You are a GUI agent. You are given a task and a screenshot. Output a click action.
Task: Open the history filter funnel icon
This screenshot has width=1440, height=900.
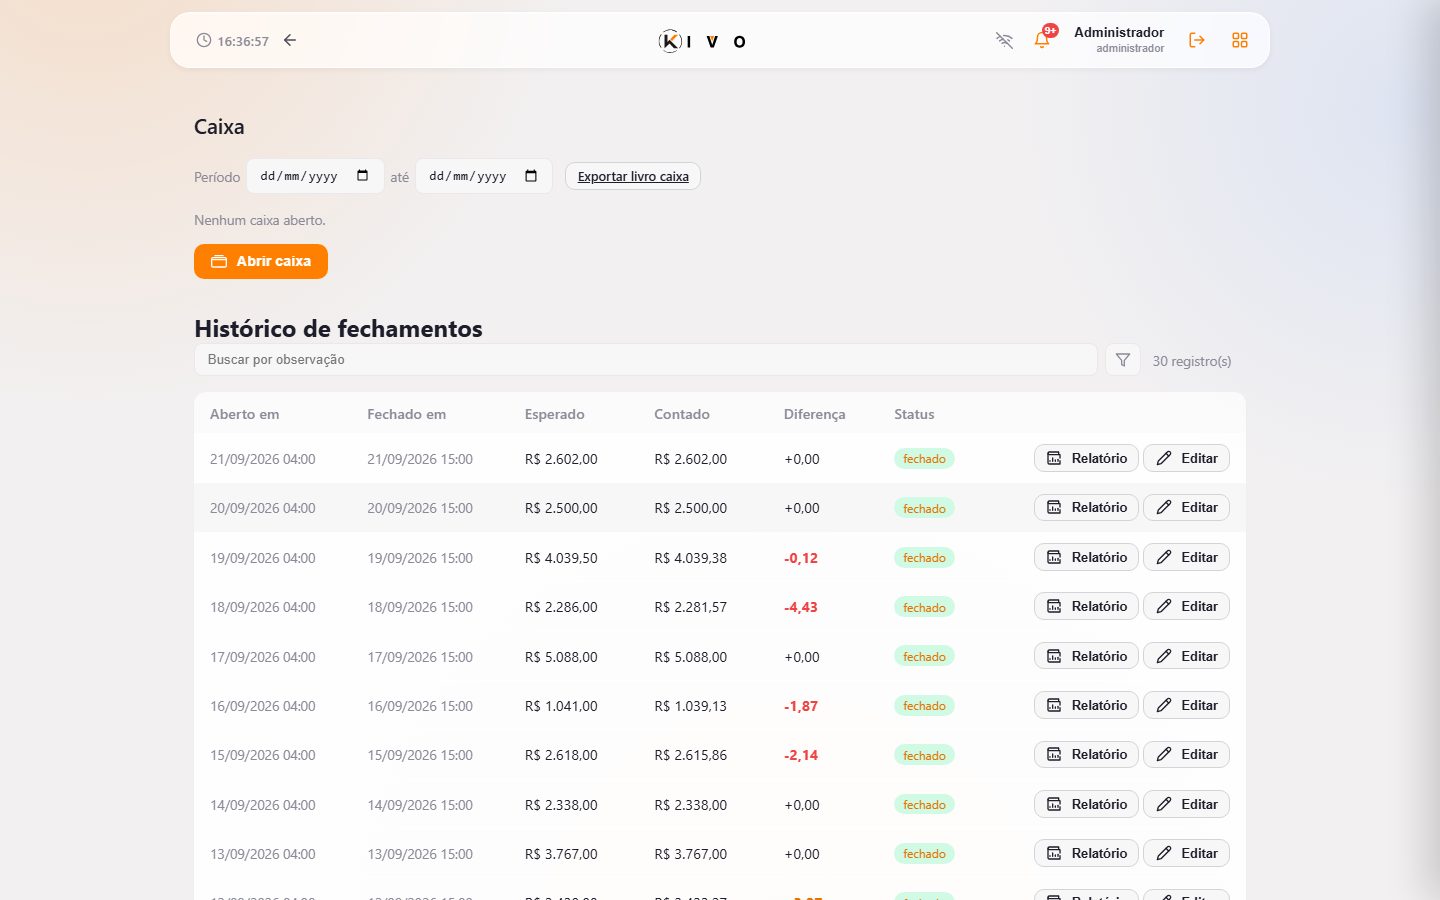[1123, 360]
